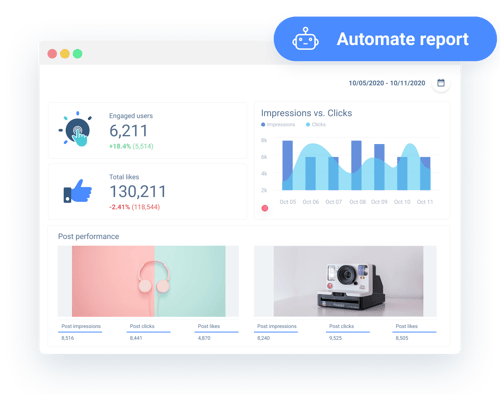Click the Impressions vs. Clicks chart title
500x395 pixels.
click(x=306, y=113)
